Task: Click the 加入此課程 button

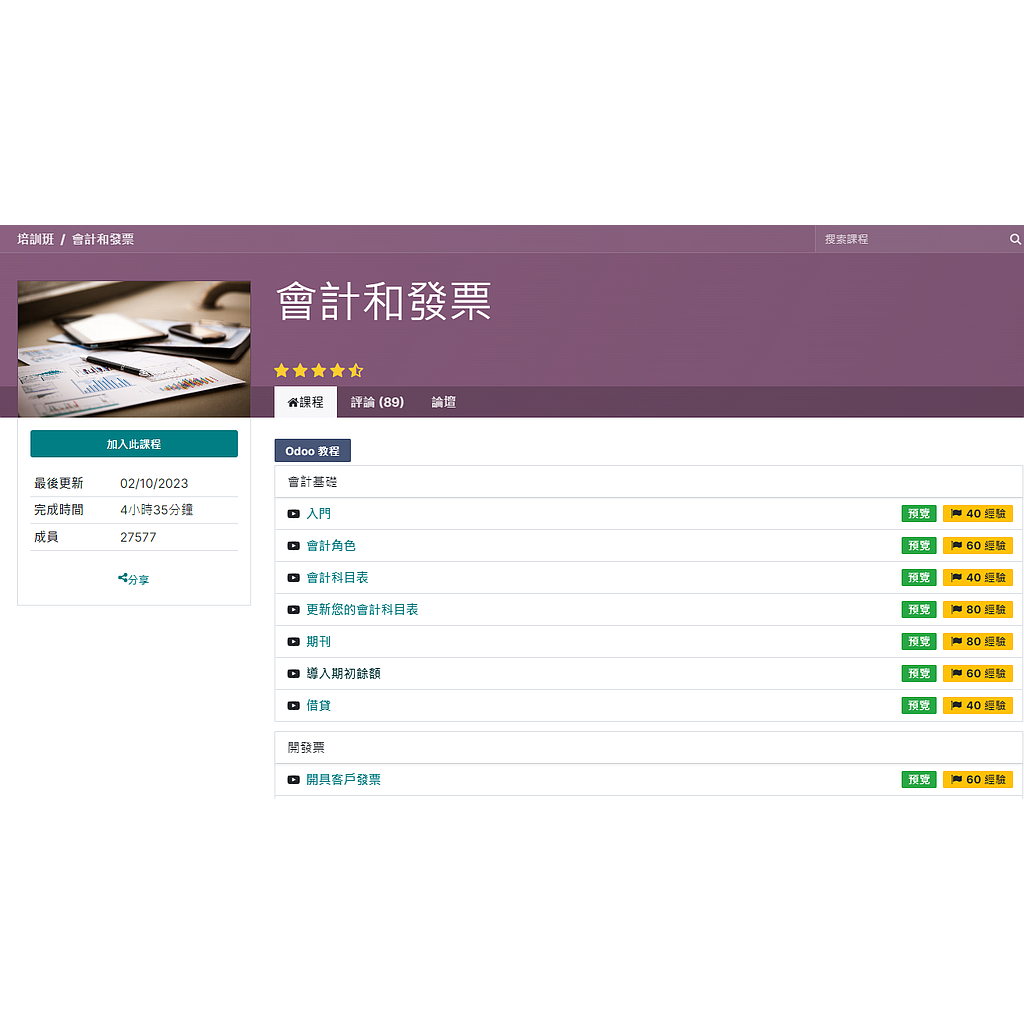Action: (134, 444)
